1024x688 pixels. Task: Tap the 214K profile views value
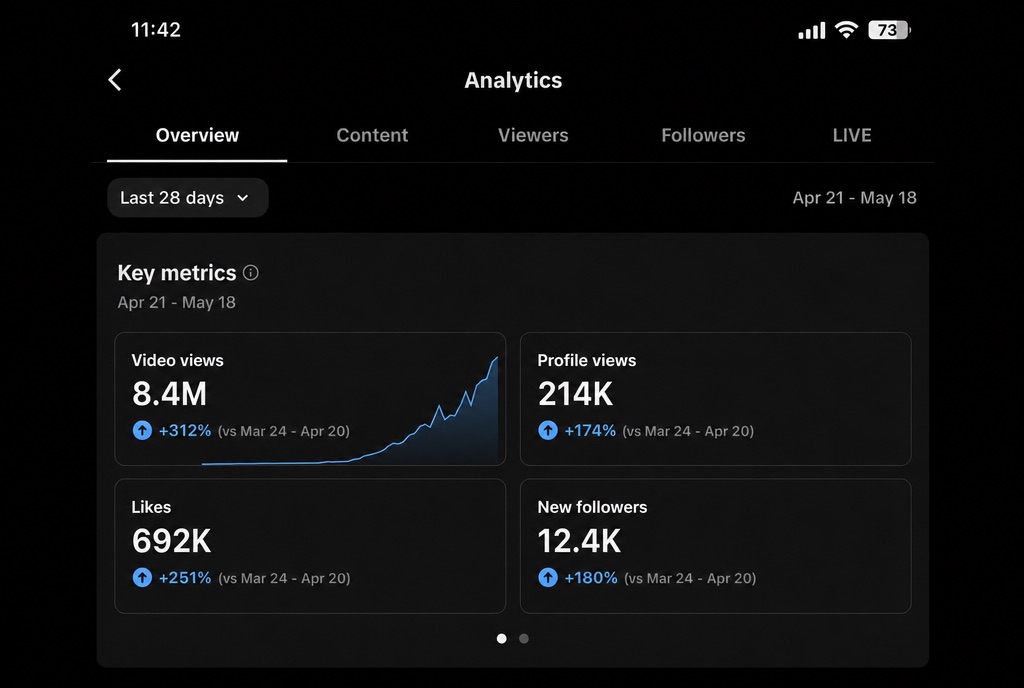pos(575,394)
